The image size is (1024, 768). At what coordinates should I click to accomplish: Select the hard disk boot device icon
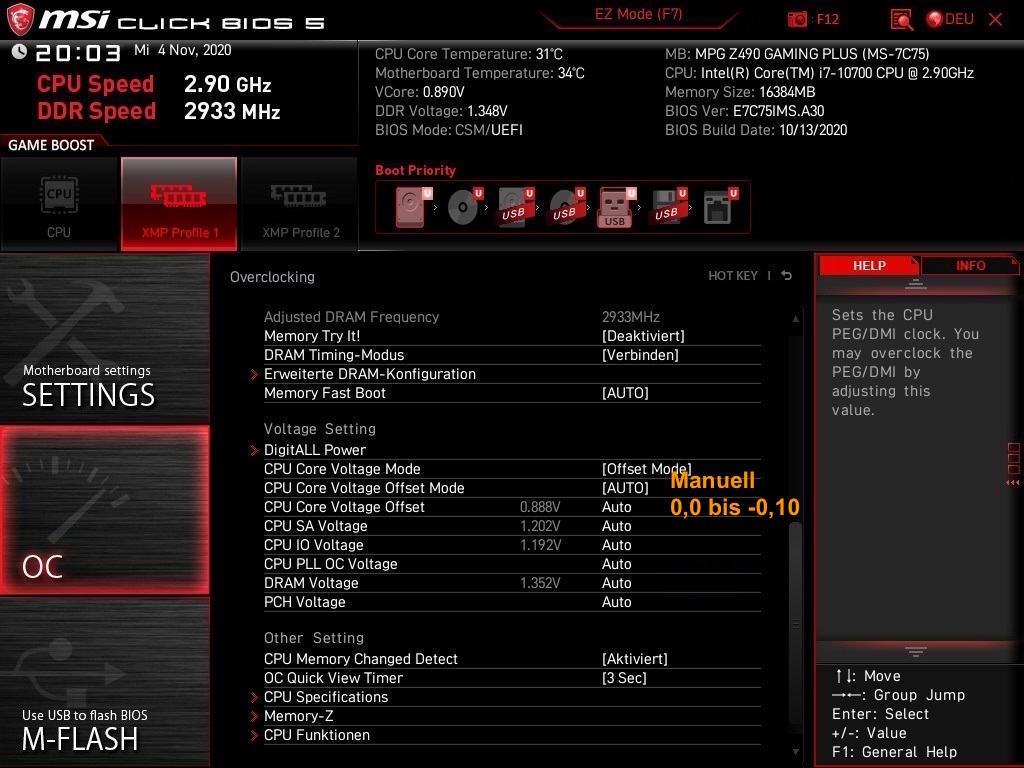pyautogui.click(x=413, y=207)
